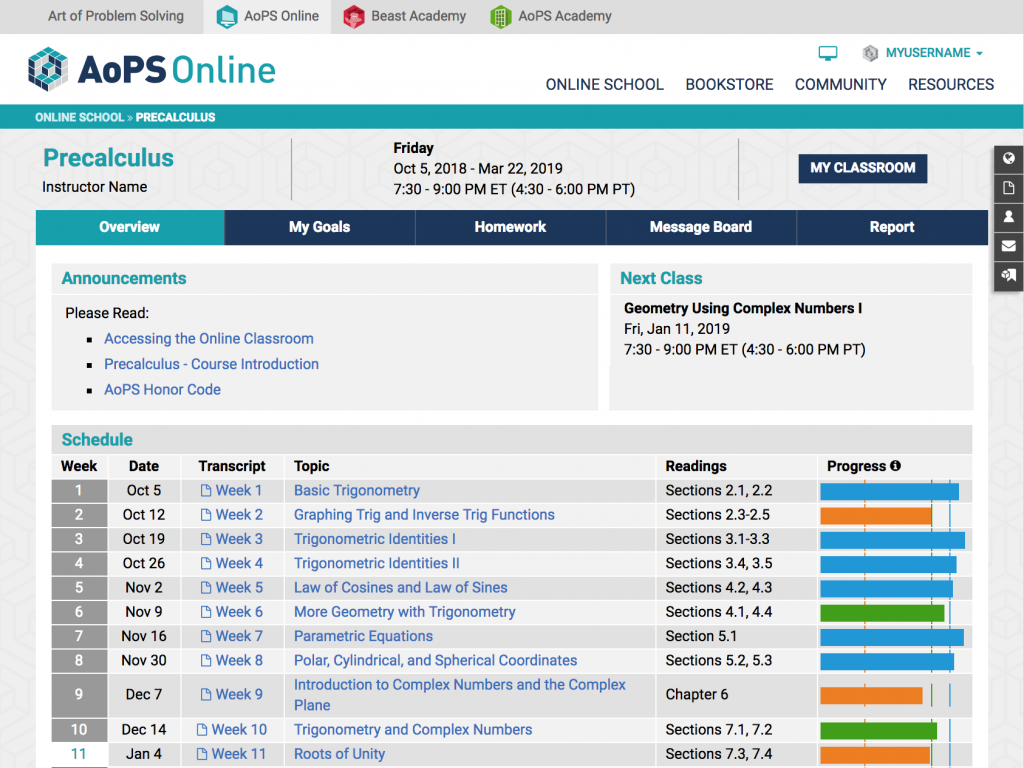Click the Week 6 transcript document icon
This screenshot has height=768, width=1024.
coord(206,612)
